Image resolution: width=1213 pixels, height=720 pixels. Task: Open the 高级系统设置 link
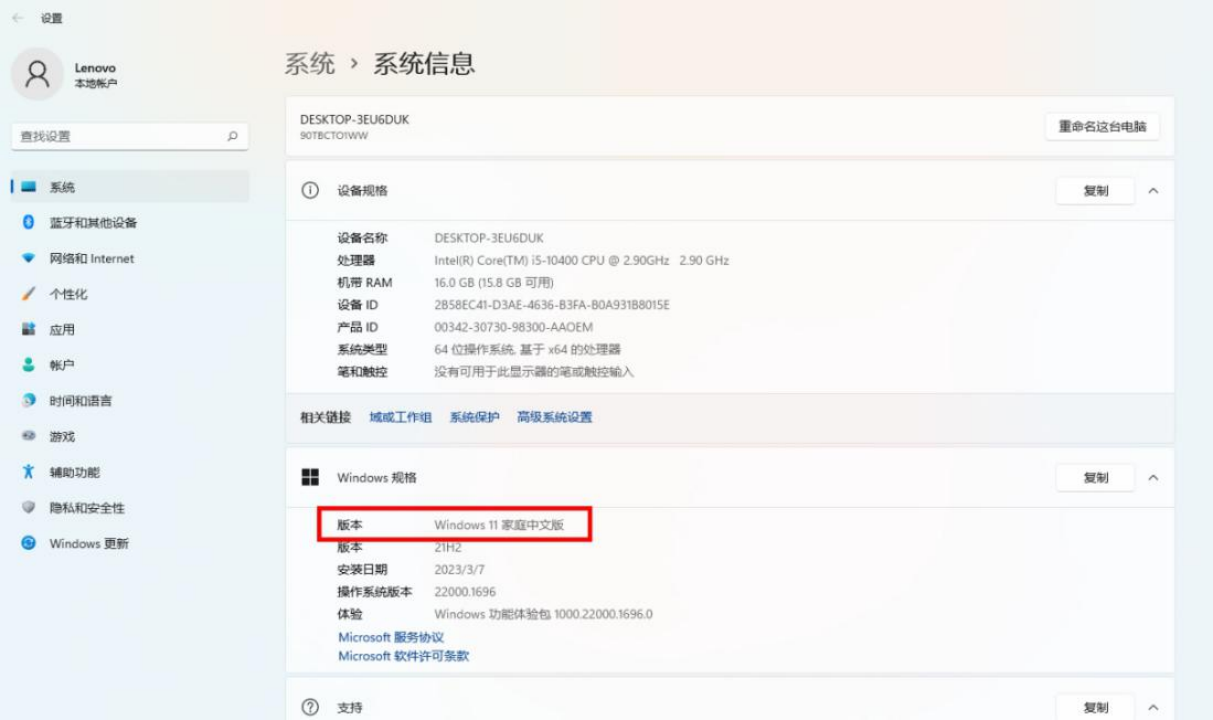tap(554, 417)
